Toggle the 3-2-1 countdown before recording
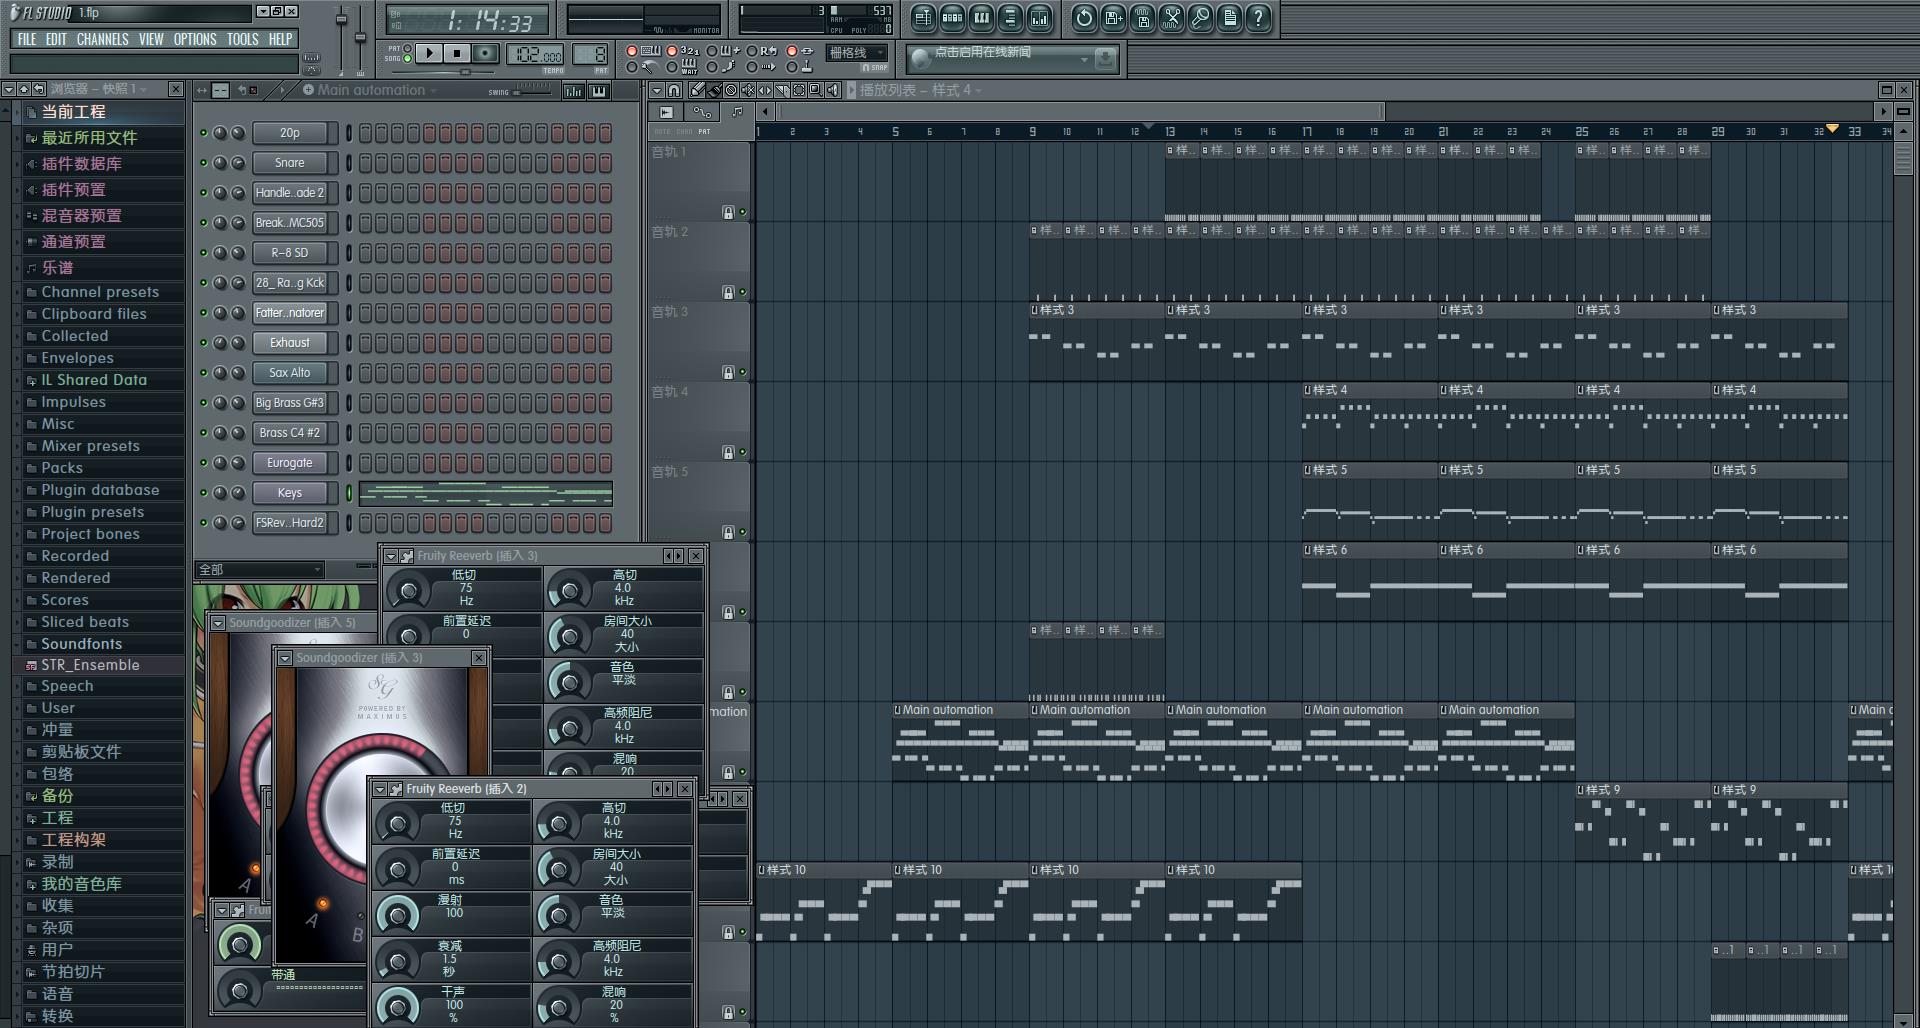The width and height of the screenshot is (1920, 1028). coord(672,50)
